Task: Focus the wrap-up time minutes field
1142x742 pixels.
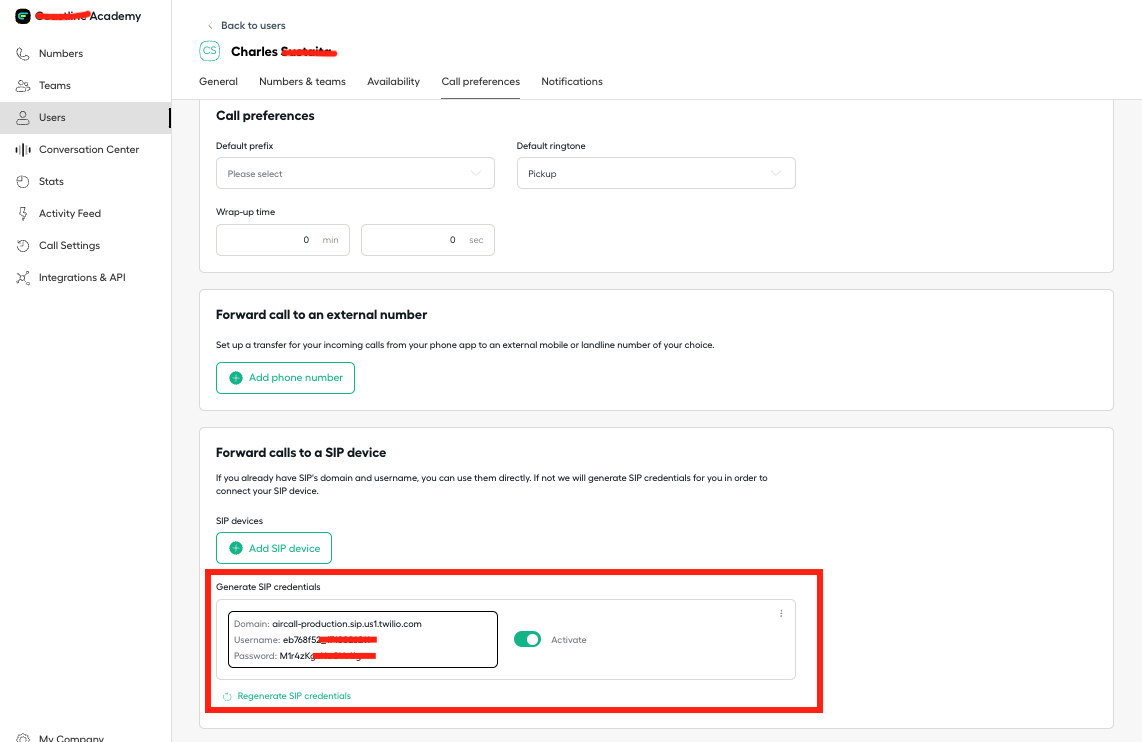Action: pyautogui.click(x=283, y=240)
